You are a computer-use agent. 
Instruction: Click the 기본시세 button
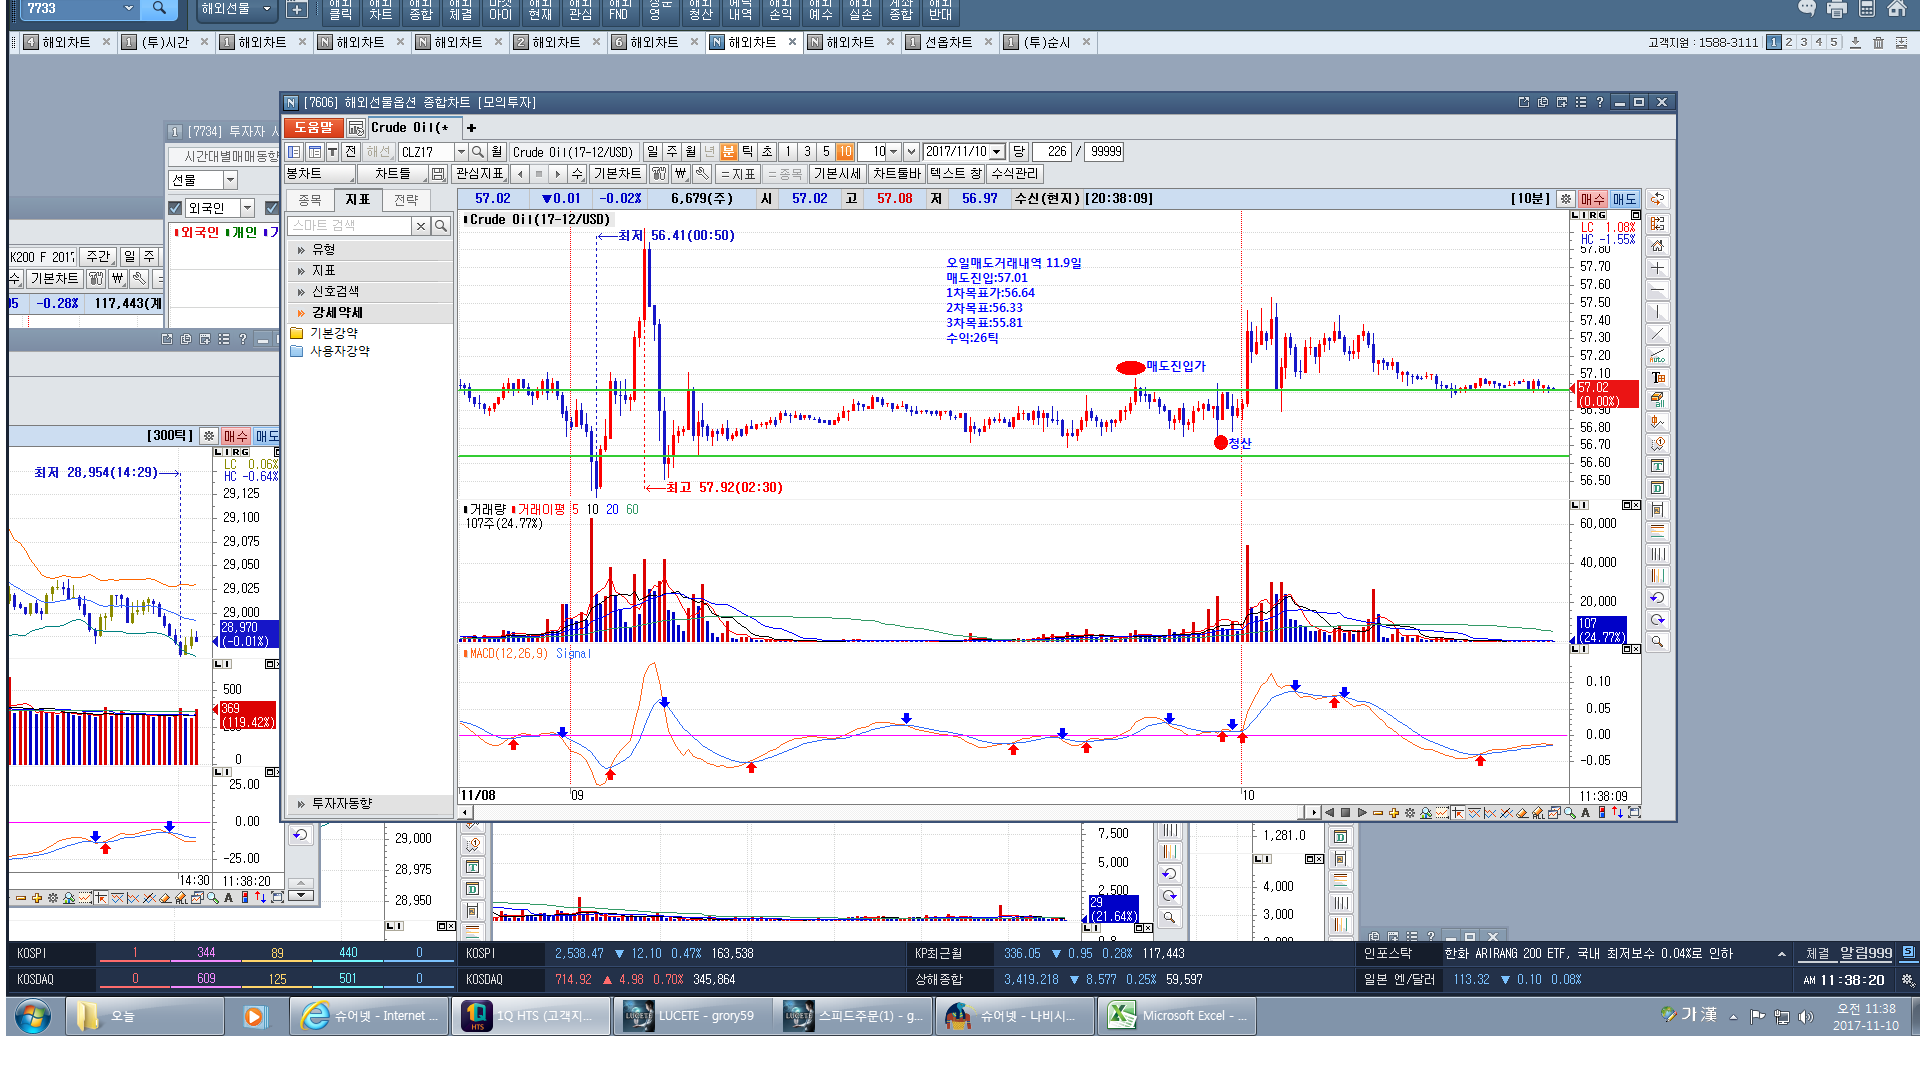click(x=837, y=174)
